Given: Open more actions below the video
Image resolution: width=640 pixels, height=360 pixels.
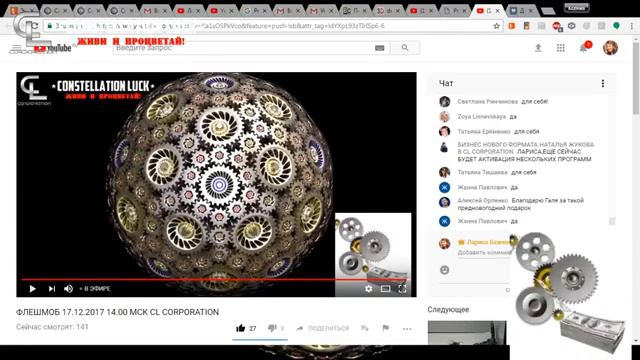Looking at the screenshot, I should click(x=407, y=329).
